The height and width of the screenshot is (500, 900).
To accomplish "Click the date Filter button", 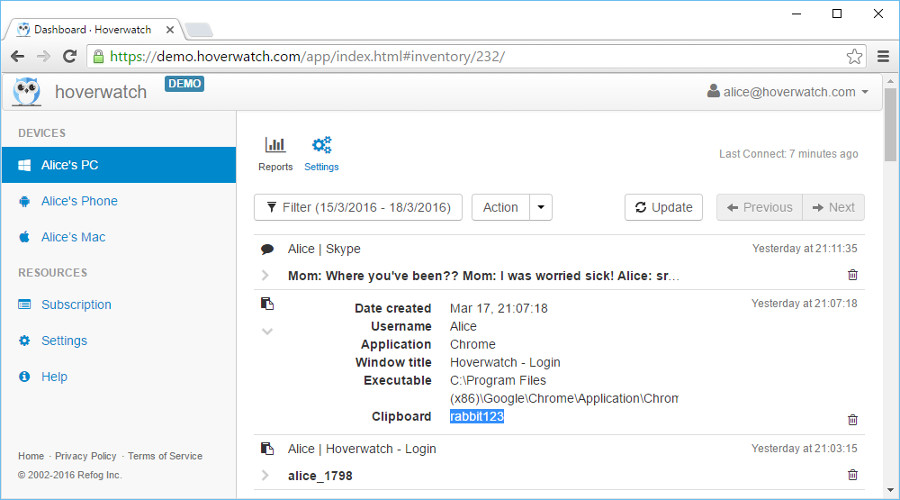I will pos(358,207).
